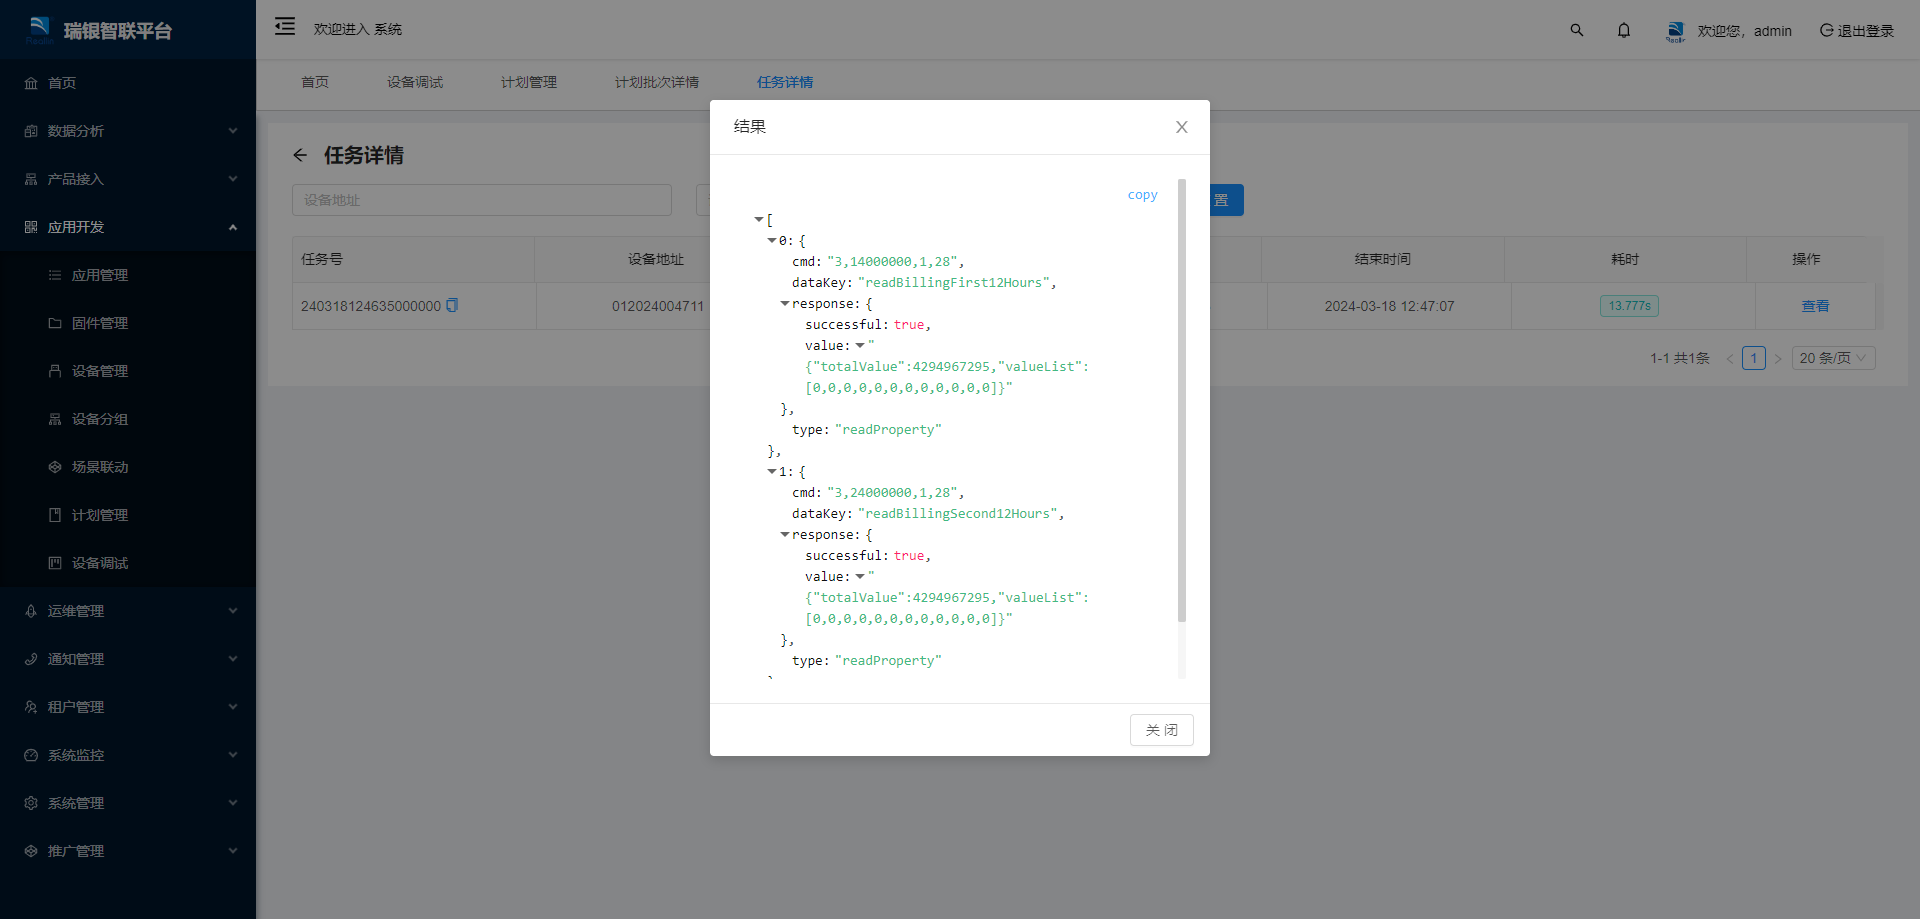Collapse the root JSON array triangle
The image size is (1920, 919).
[759, 219]
